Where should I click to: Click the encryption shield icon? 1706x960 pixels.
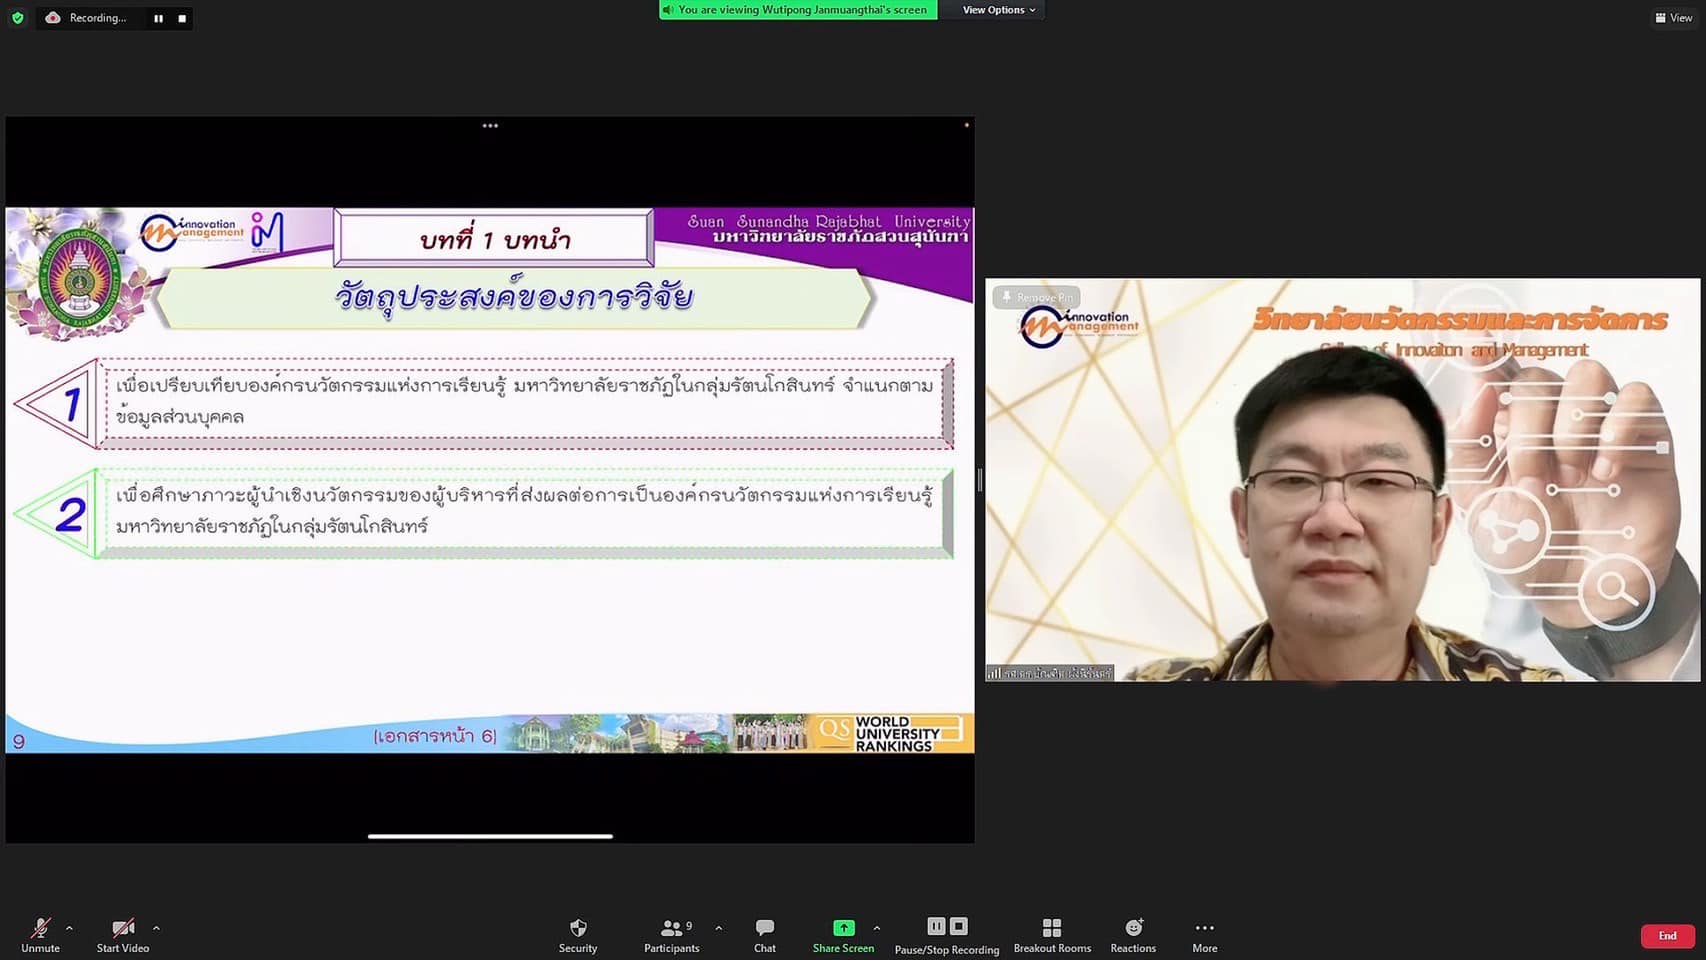click(x=17, y=18)
